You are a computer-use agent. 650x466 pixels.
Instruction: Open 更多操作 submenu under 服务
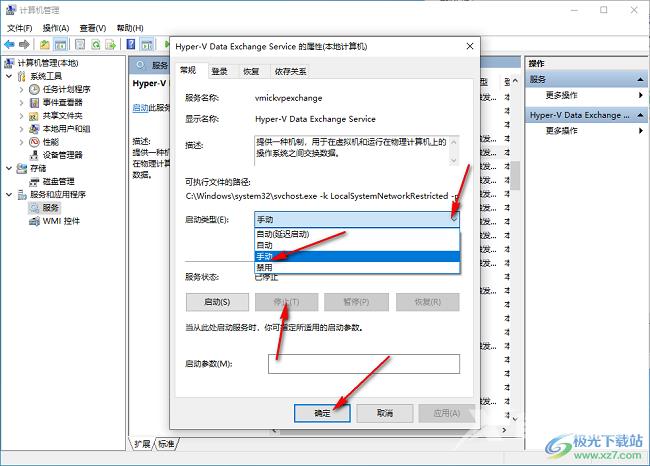(586, 95)
